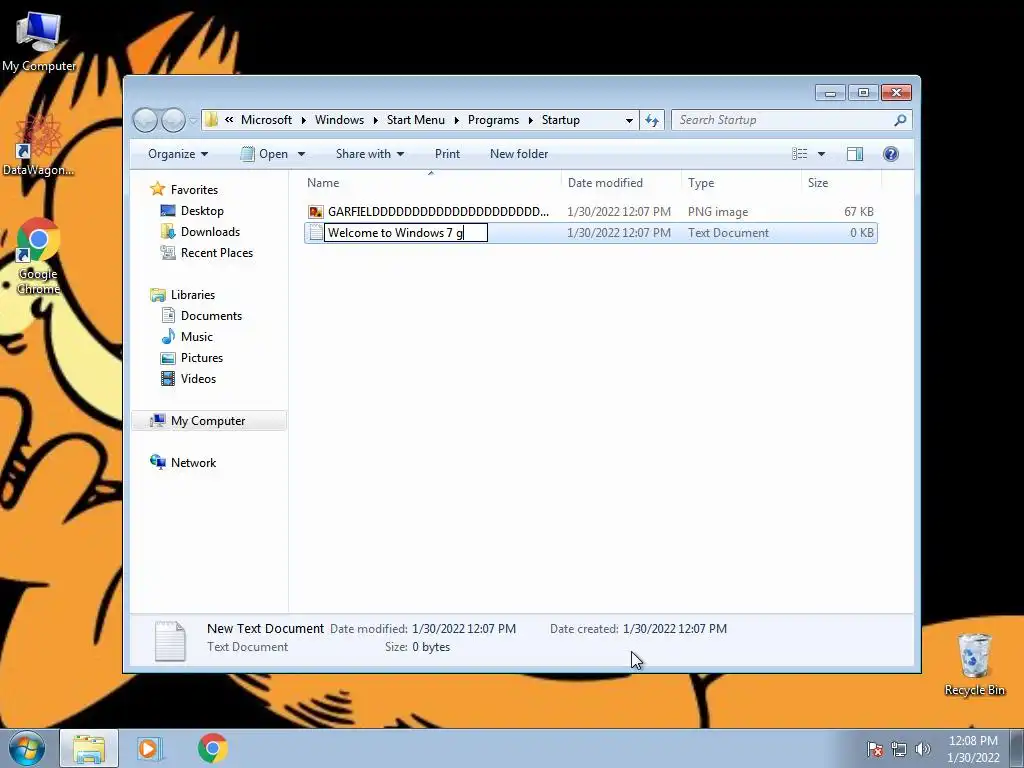Expand arrow after Windows in breadcrumb

pyautogui.click(x=376, y=120)
